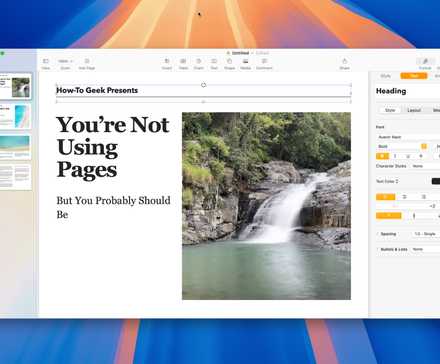Toggle the Strikethrough formatting button
440x364 pixels.
tap(421, 156)
